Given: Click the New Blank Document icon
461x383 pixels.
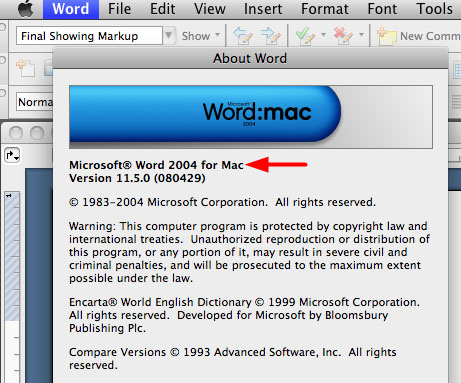Looking at the screenshot, I should tap(25, 68).
